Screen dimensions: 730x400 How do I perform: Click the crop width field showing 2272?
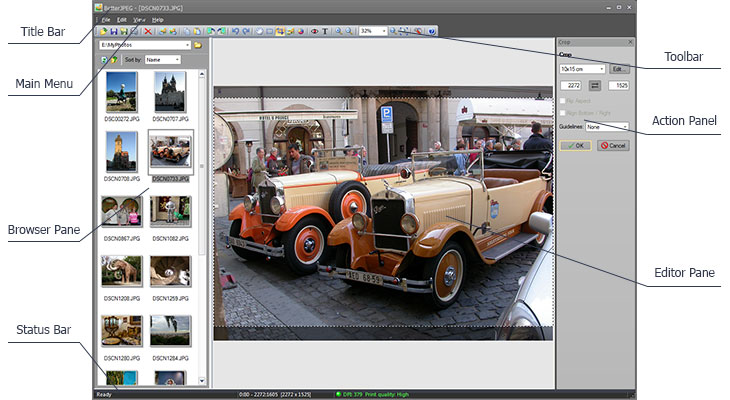(571, 85)
